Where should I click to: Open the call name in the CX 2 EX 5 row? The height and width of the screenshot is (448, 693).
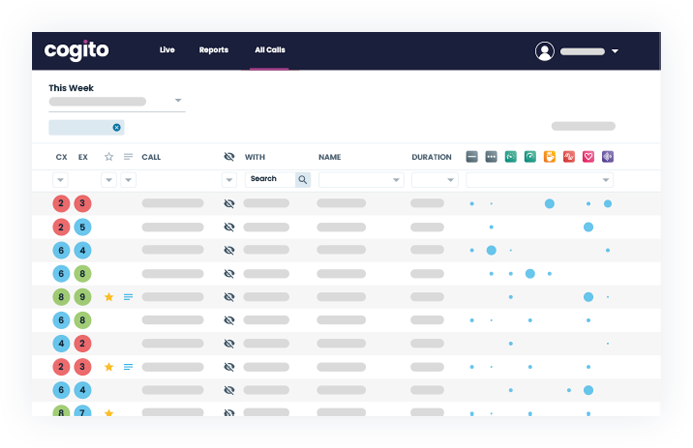tap(172, 227)
